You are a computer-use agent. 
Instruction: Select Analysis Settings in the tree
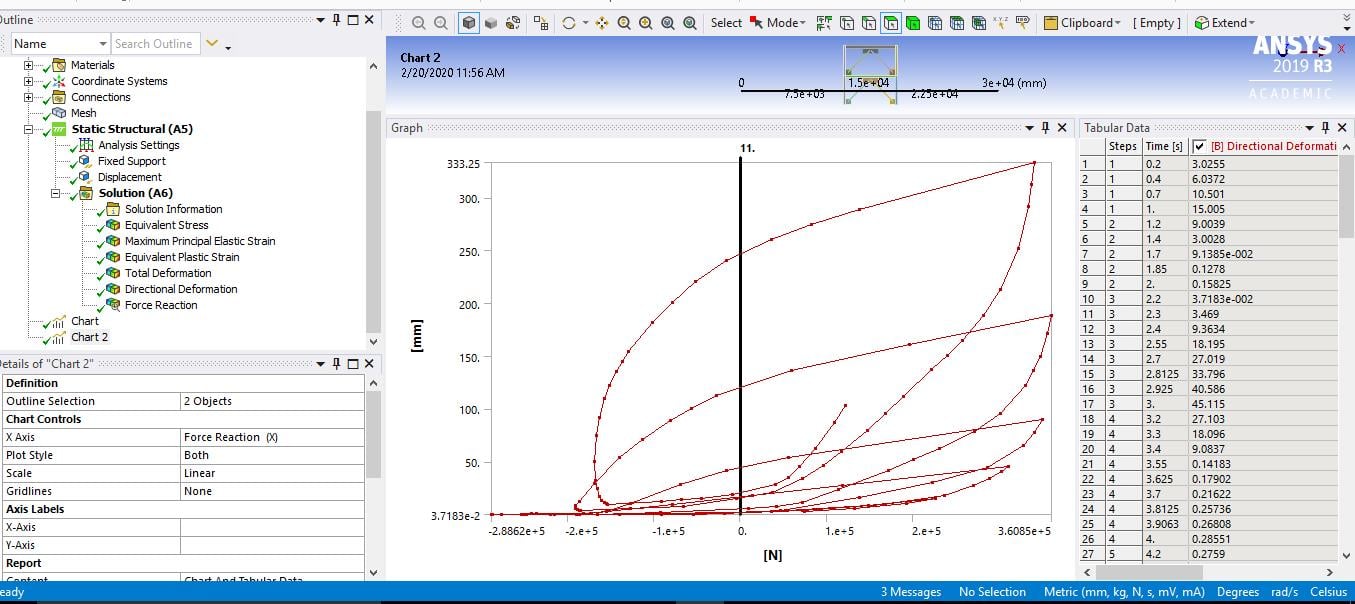[x=139, y=145]
